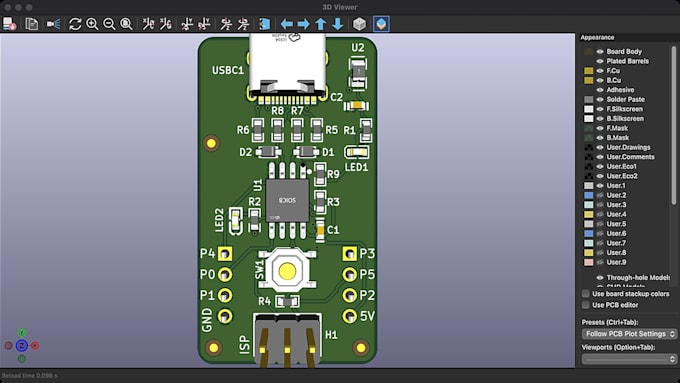Flip board view icon

click(265, 24)
